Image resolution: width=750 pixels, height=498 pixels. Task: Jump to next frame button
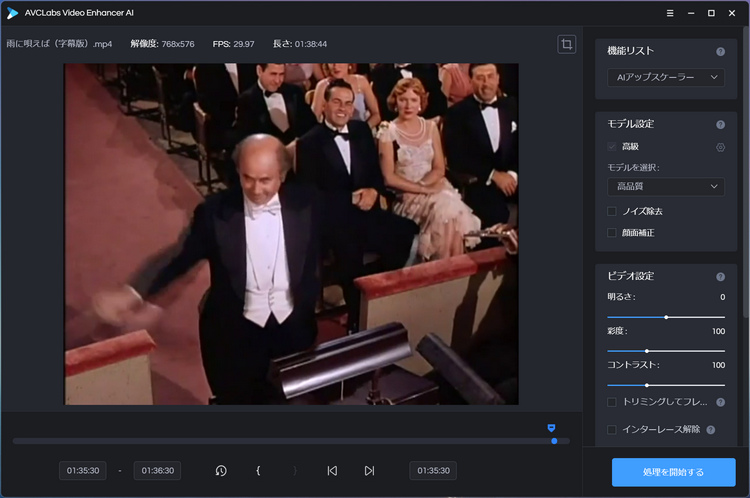369,471
